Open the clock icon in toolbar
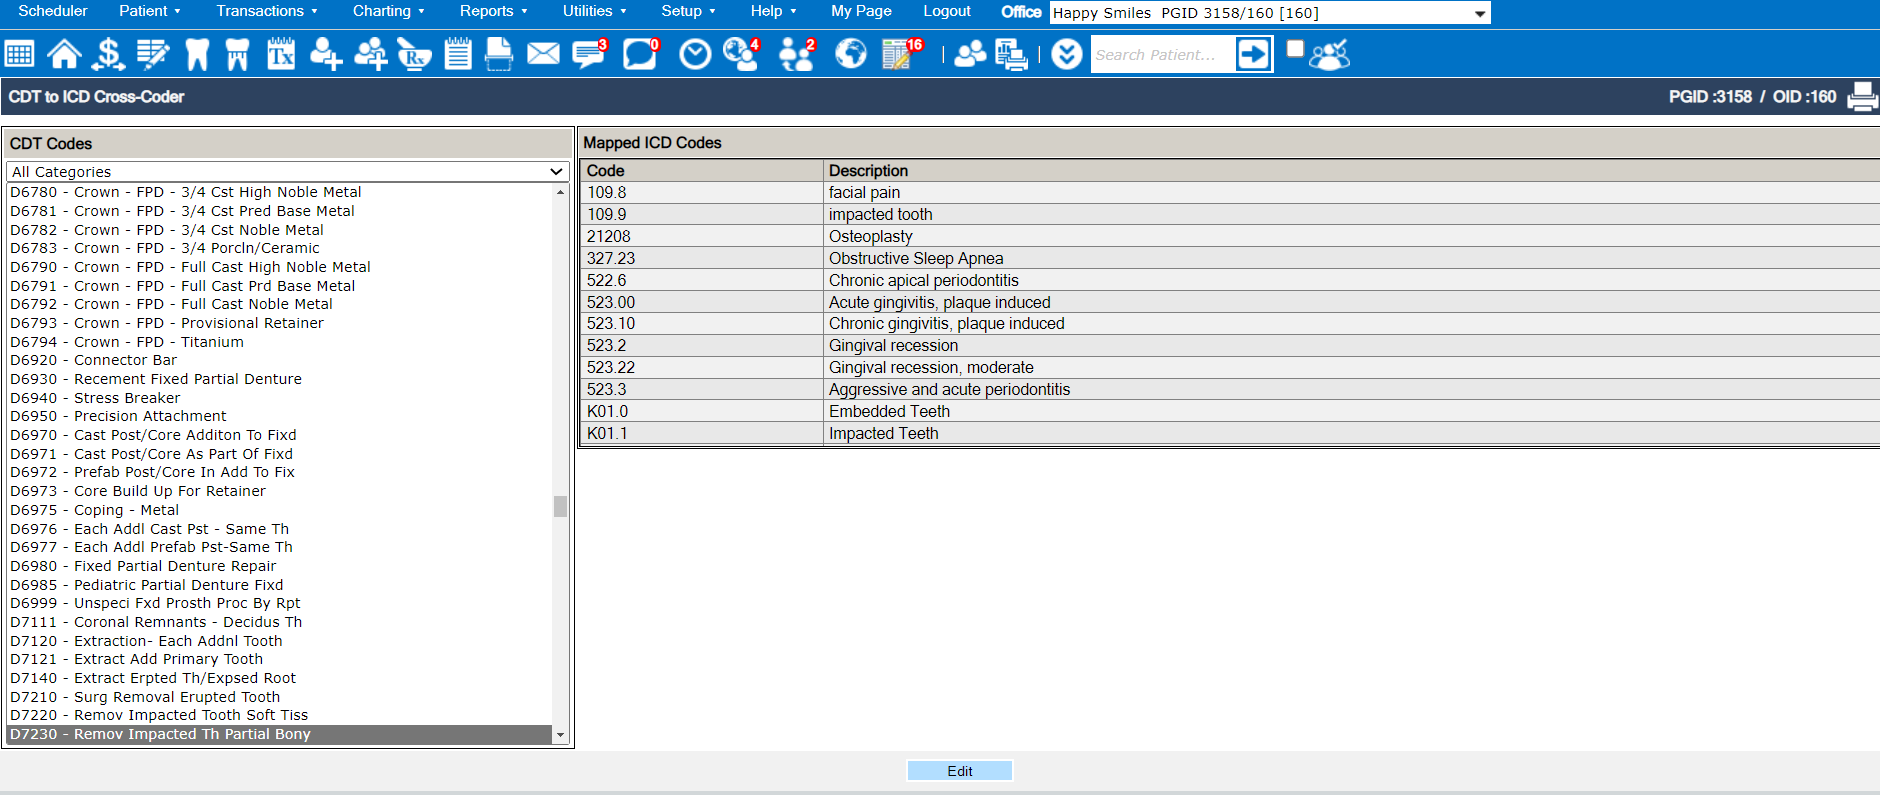 (x=695, y=54)
